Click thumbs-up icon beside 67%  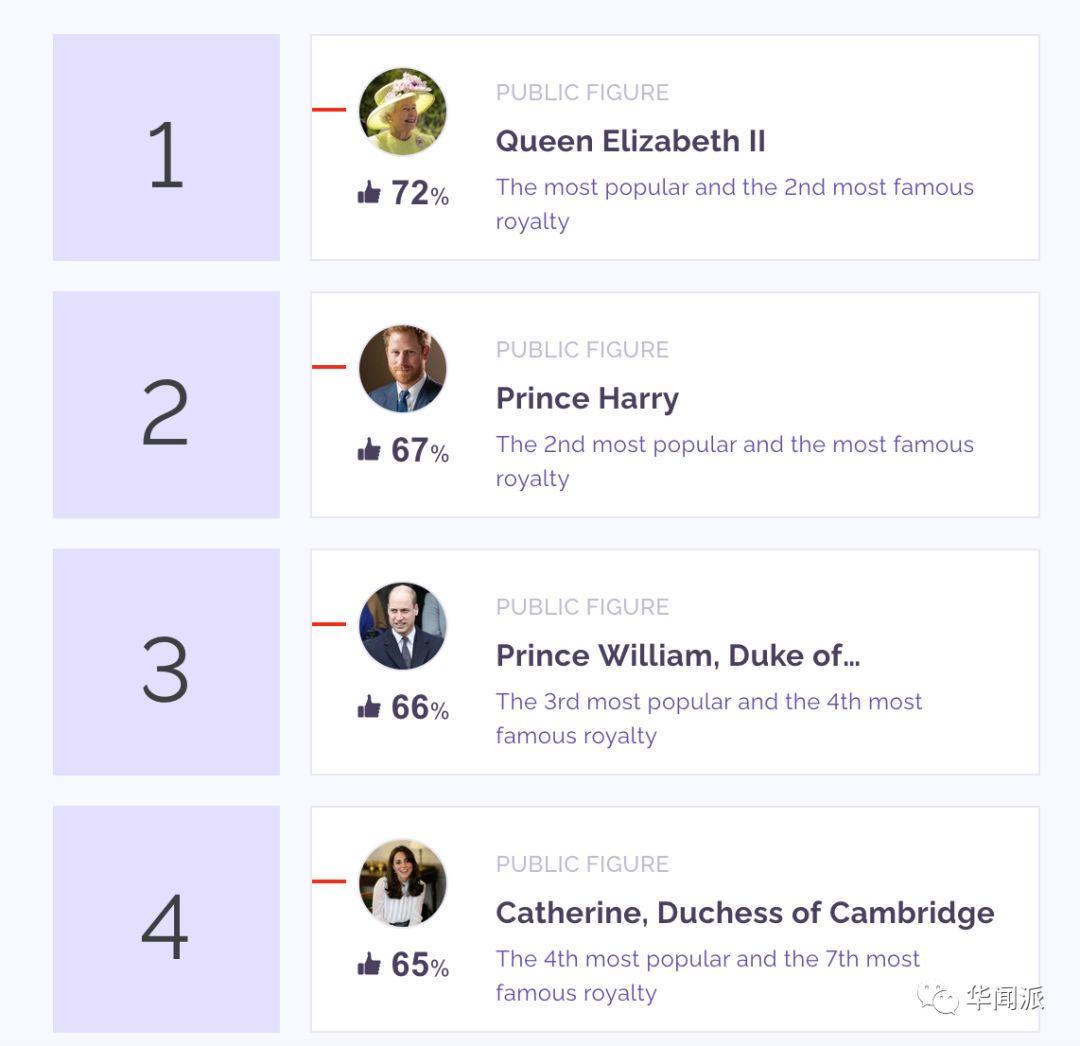tap(369, 449)
